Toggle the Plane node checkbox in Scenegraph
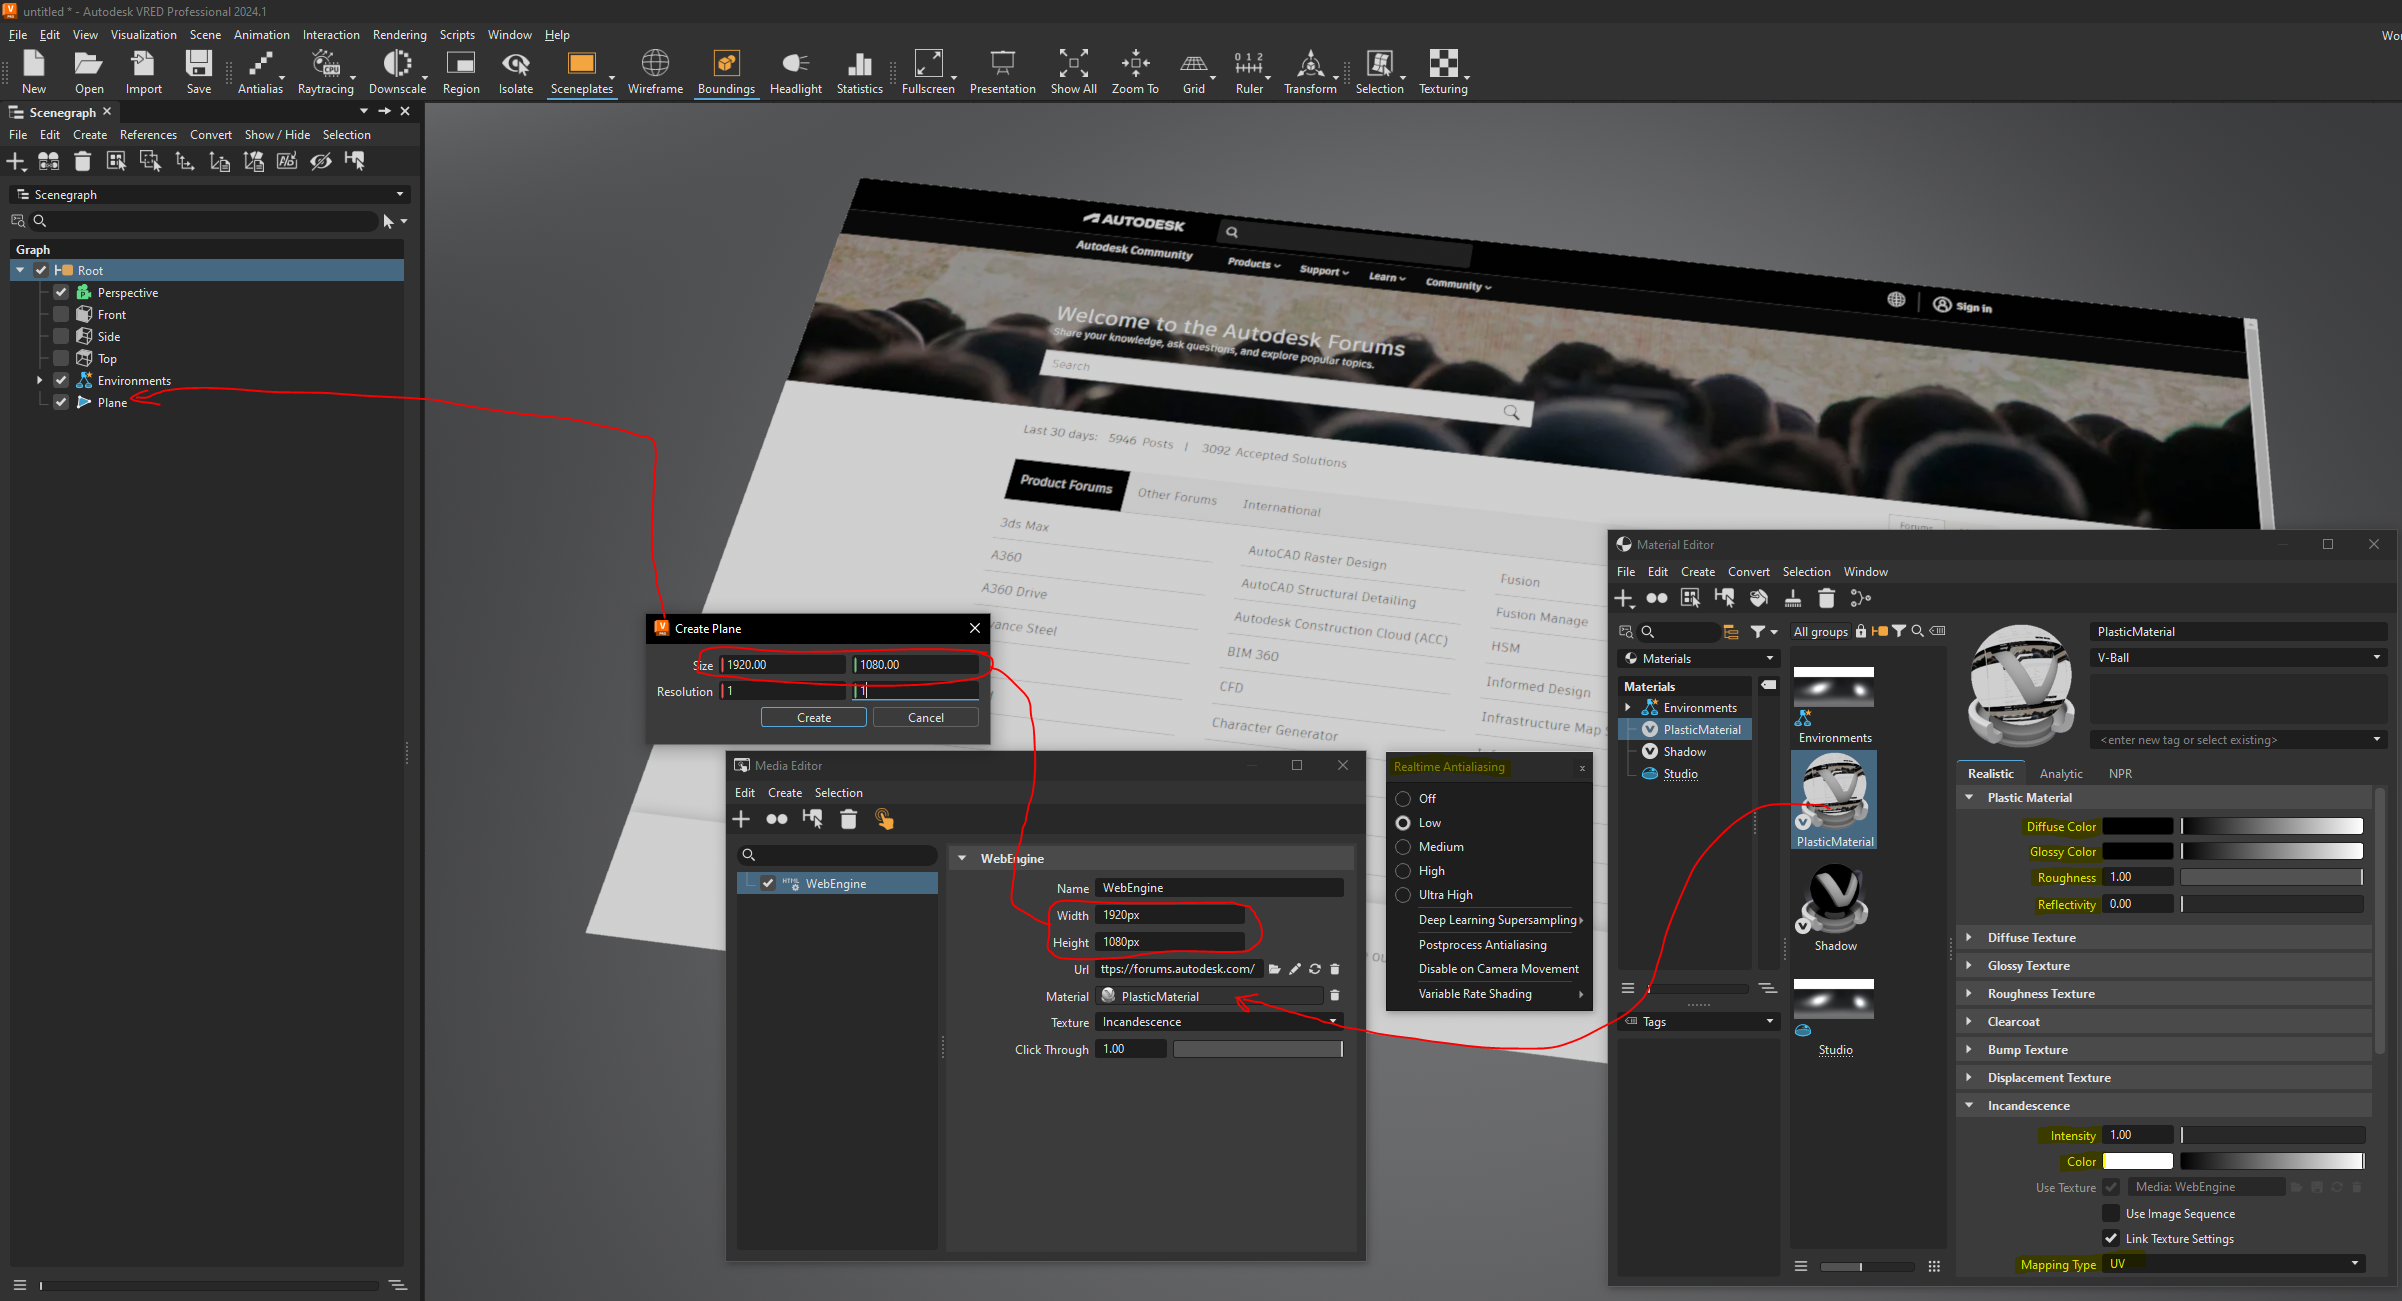Viewport: 2402px width, 1301px height. point(61,401)
